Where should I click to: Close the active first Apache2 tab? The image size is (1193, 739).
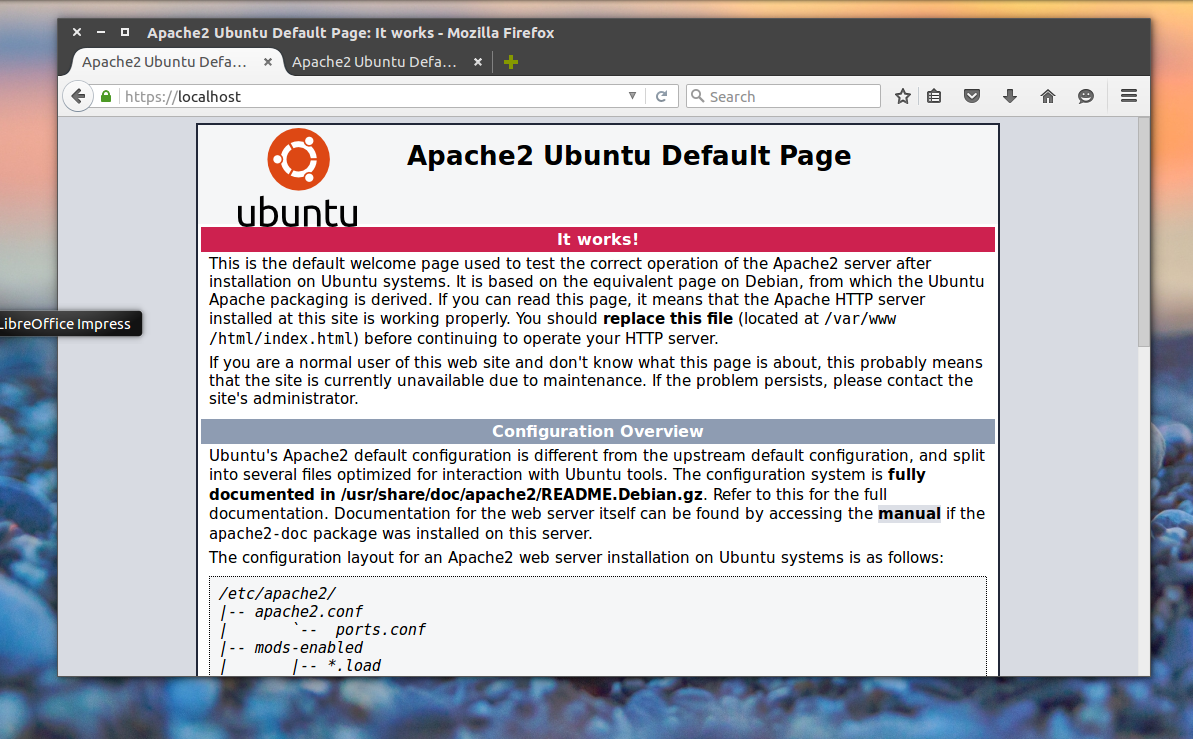point(267,62)
